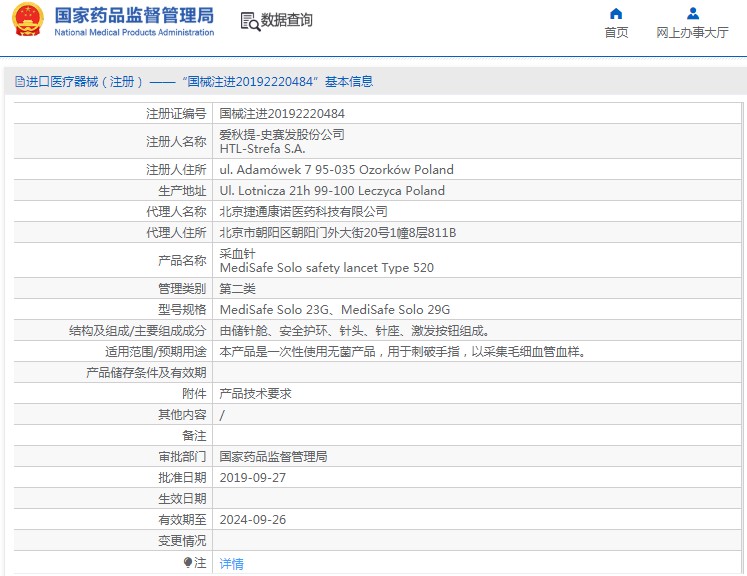This screenshot has height=576, width=747.
Task: Click the 备注 label
Action: coord(194,435)
